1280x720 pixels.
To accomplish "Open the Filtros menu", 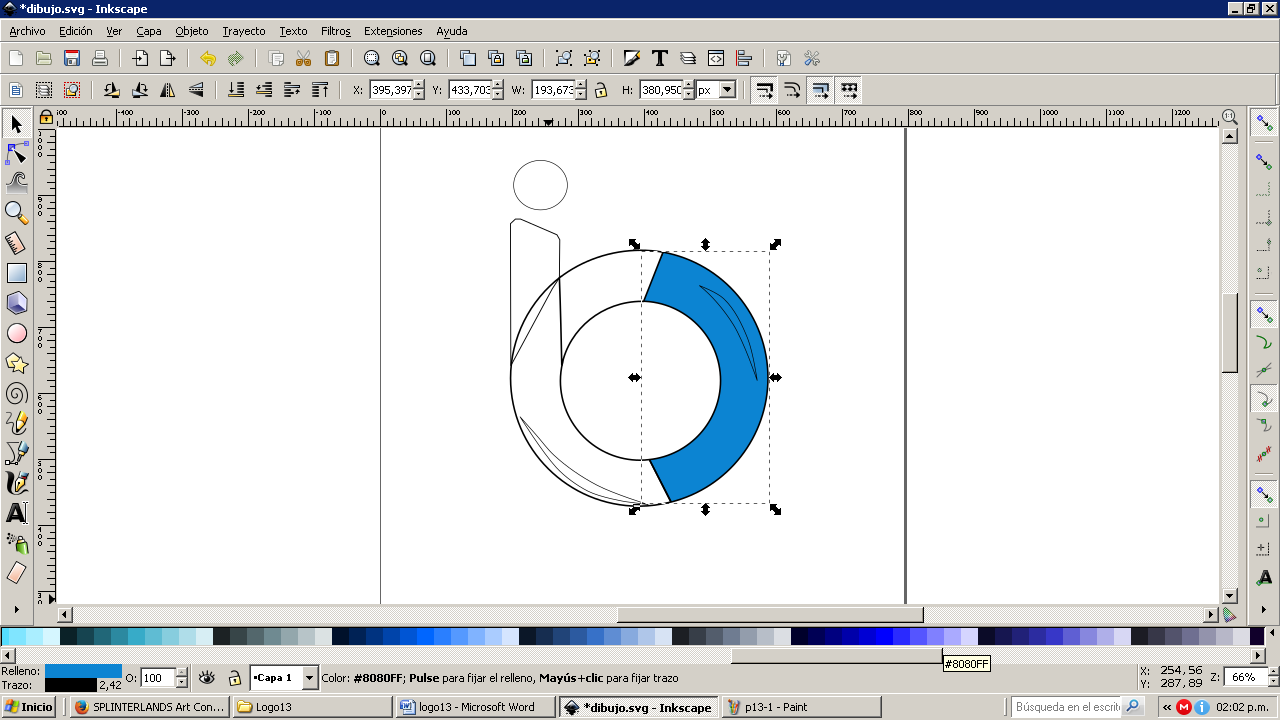I will tap(335, 31).
